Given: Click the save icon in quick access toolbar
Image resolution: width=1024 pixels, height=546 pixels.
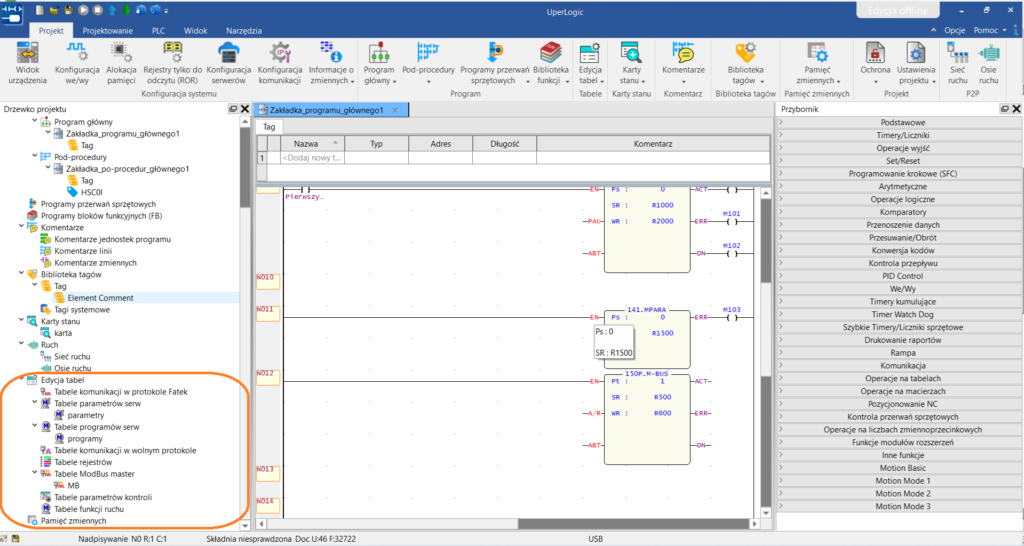Looking at the screenshot, I should [69, 10].
